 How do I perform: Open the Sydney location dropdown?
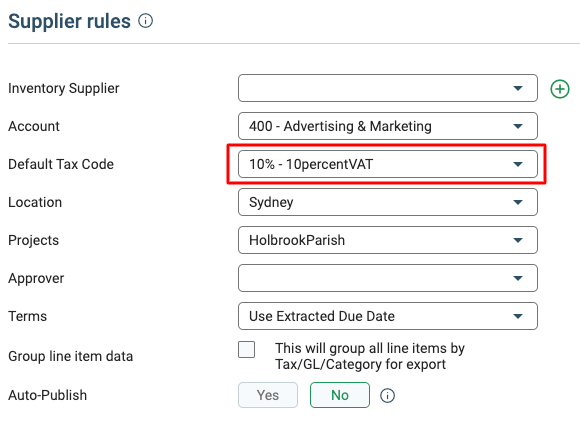coord(388,202)
